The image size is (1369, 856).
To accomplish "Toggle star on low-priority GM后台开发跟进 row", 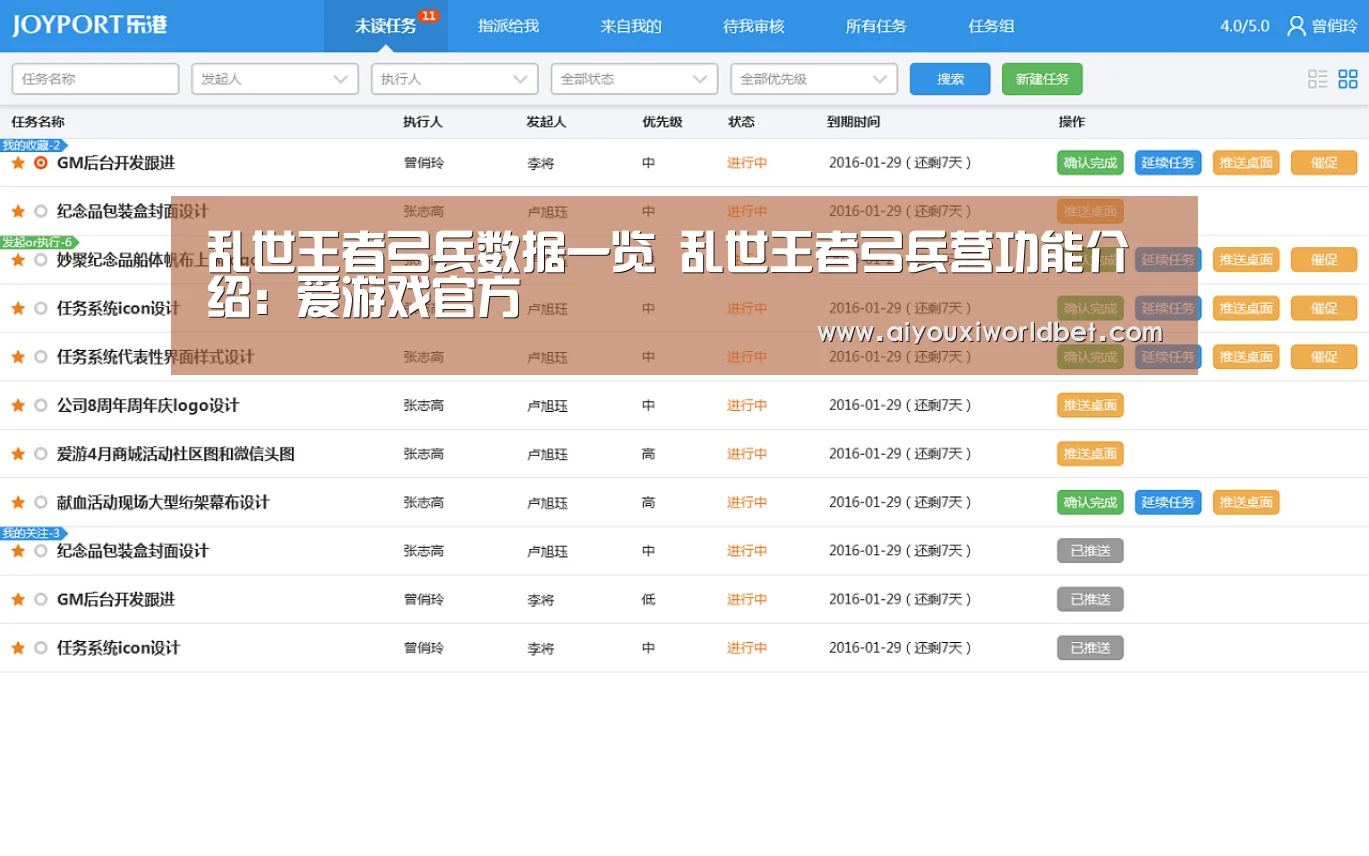I will 18,599.
